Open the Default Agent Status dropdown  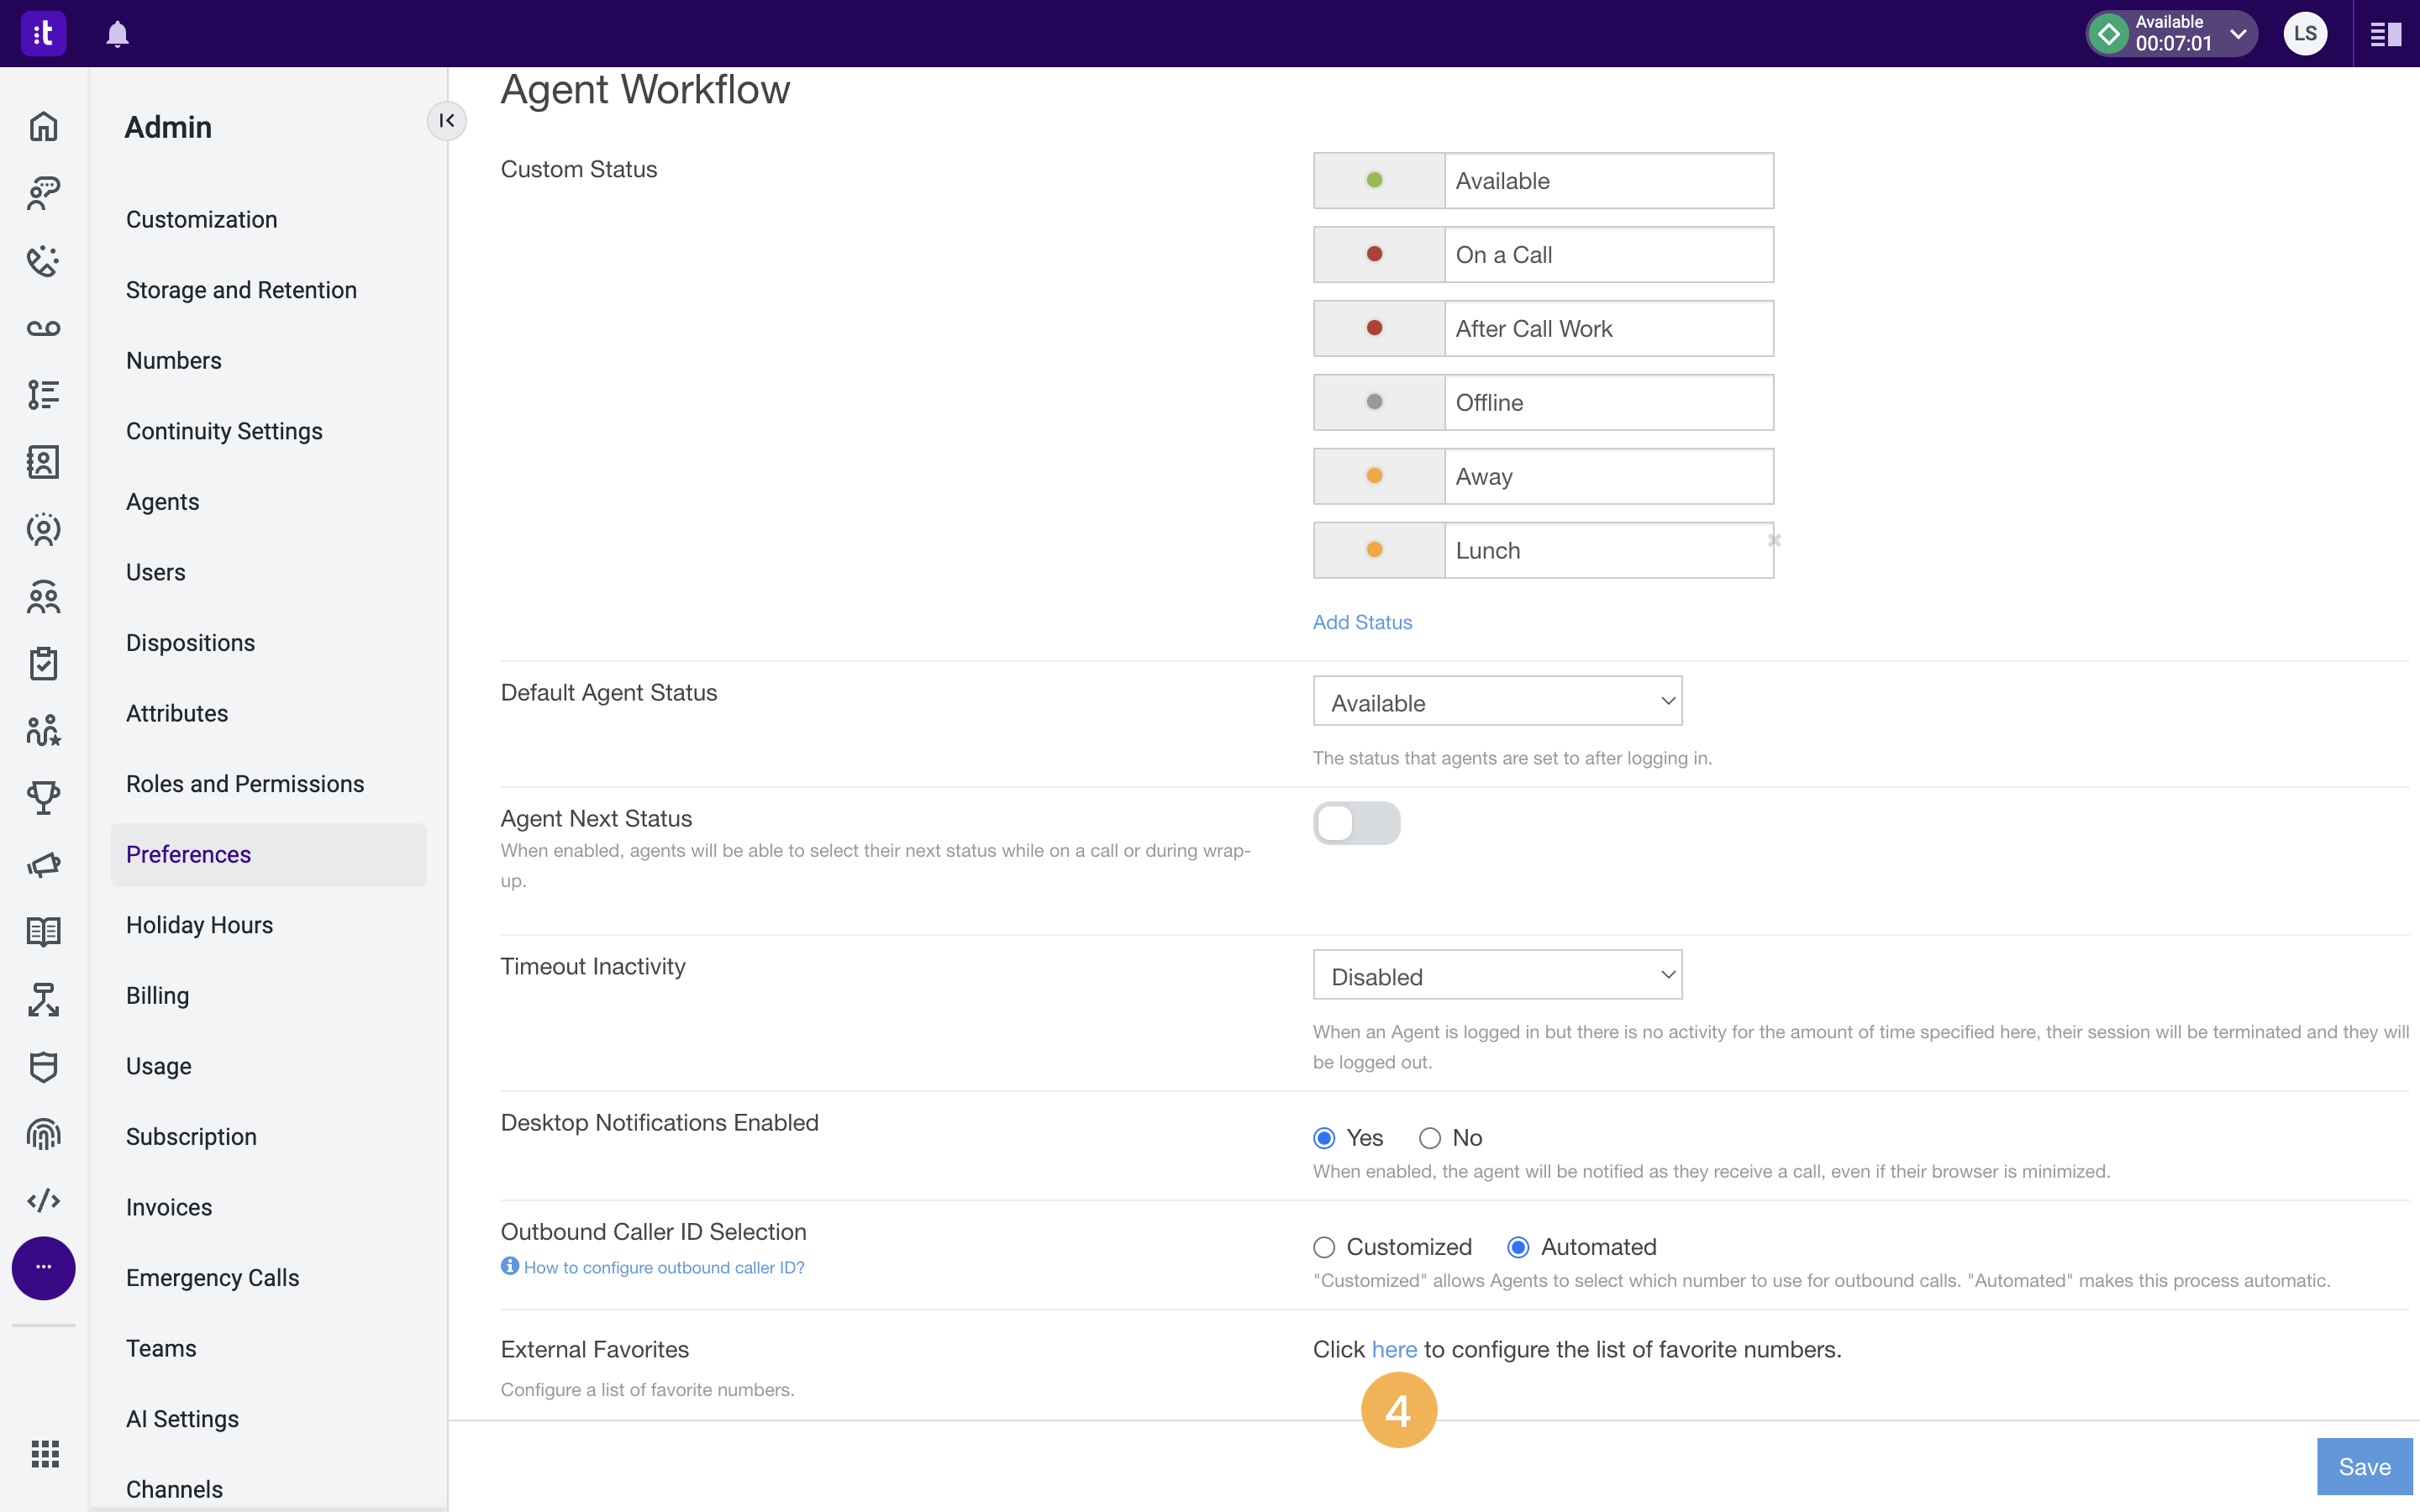[1497, 701]
